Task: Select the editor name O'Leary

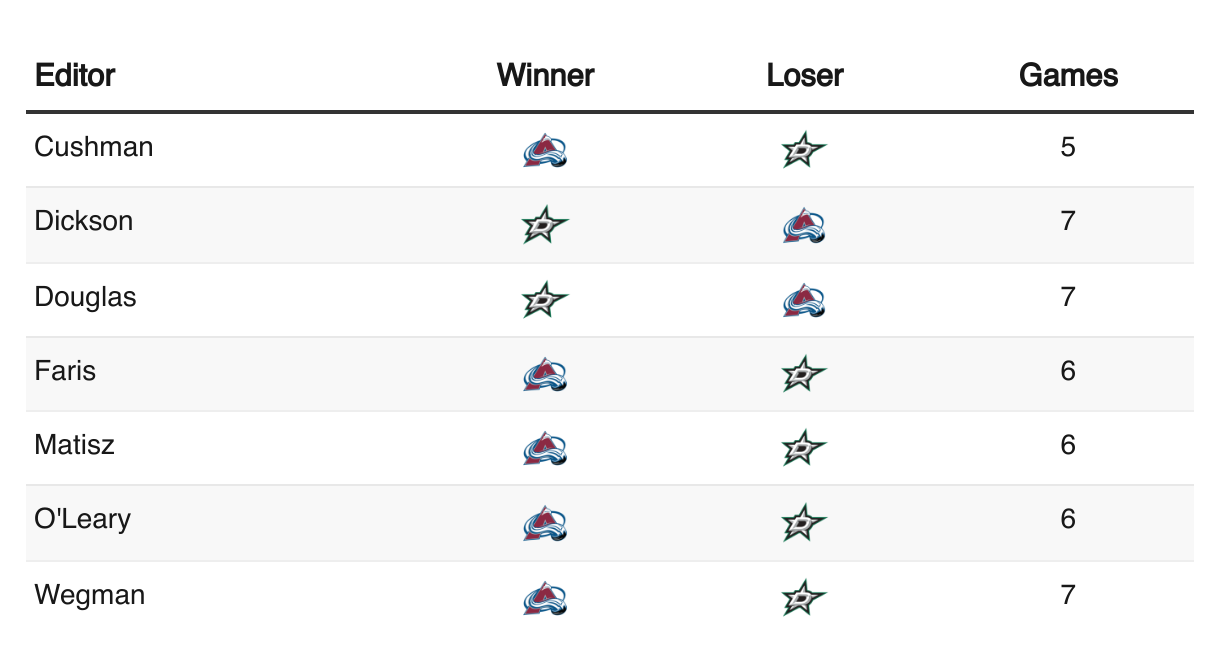Action: [x=82, y=519]
